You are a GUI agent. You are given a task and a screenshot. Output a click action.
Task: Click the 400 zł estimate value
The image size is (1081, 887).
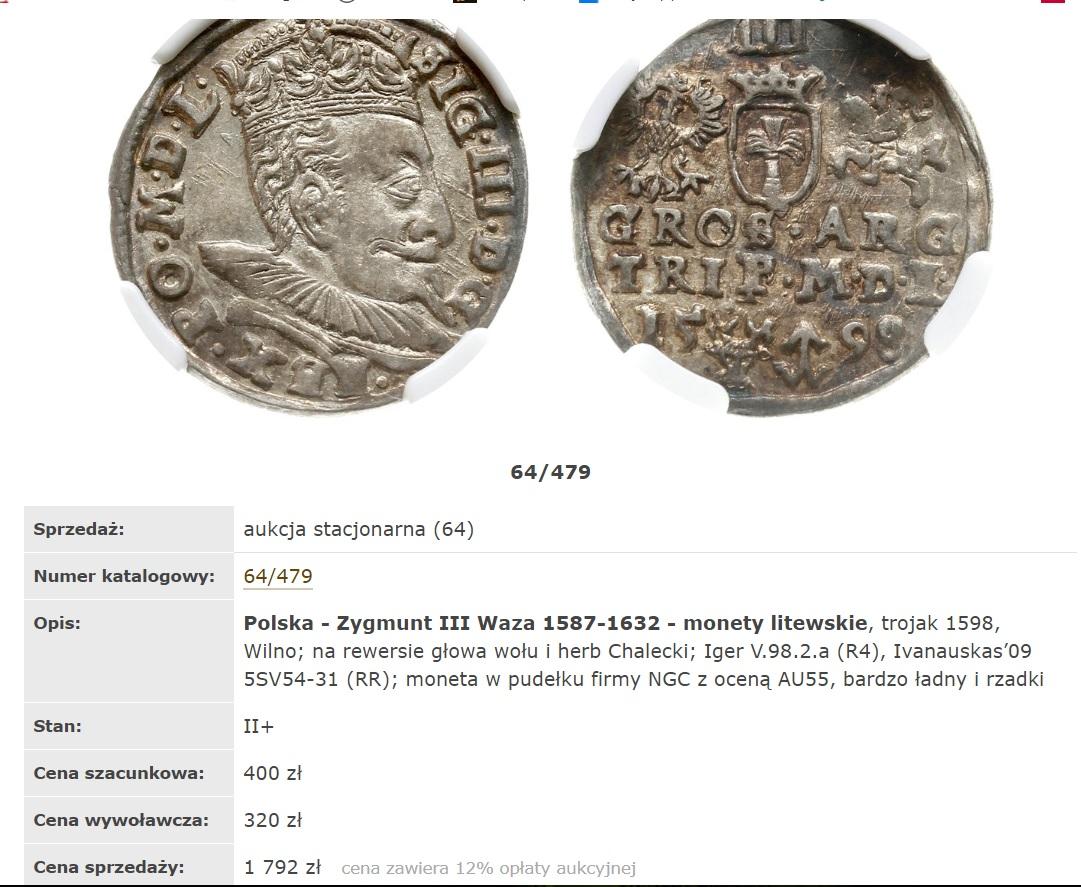point(272,773)
